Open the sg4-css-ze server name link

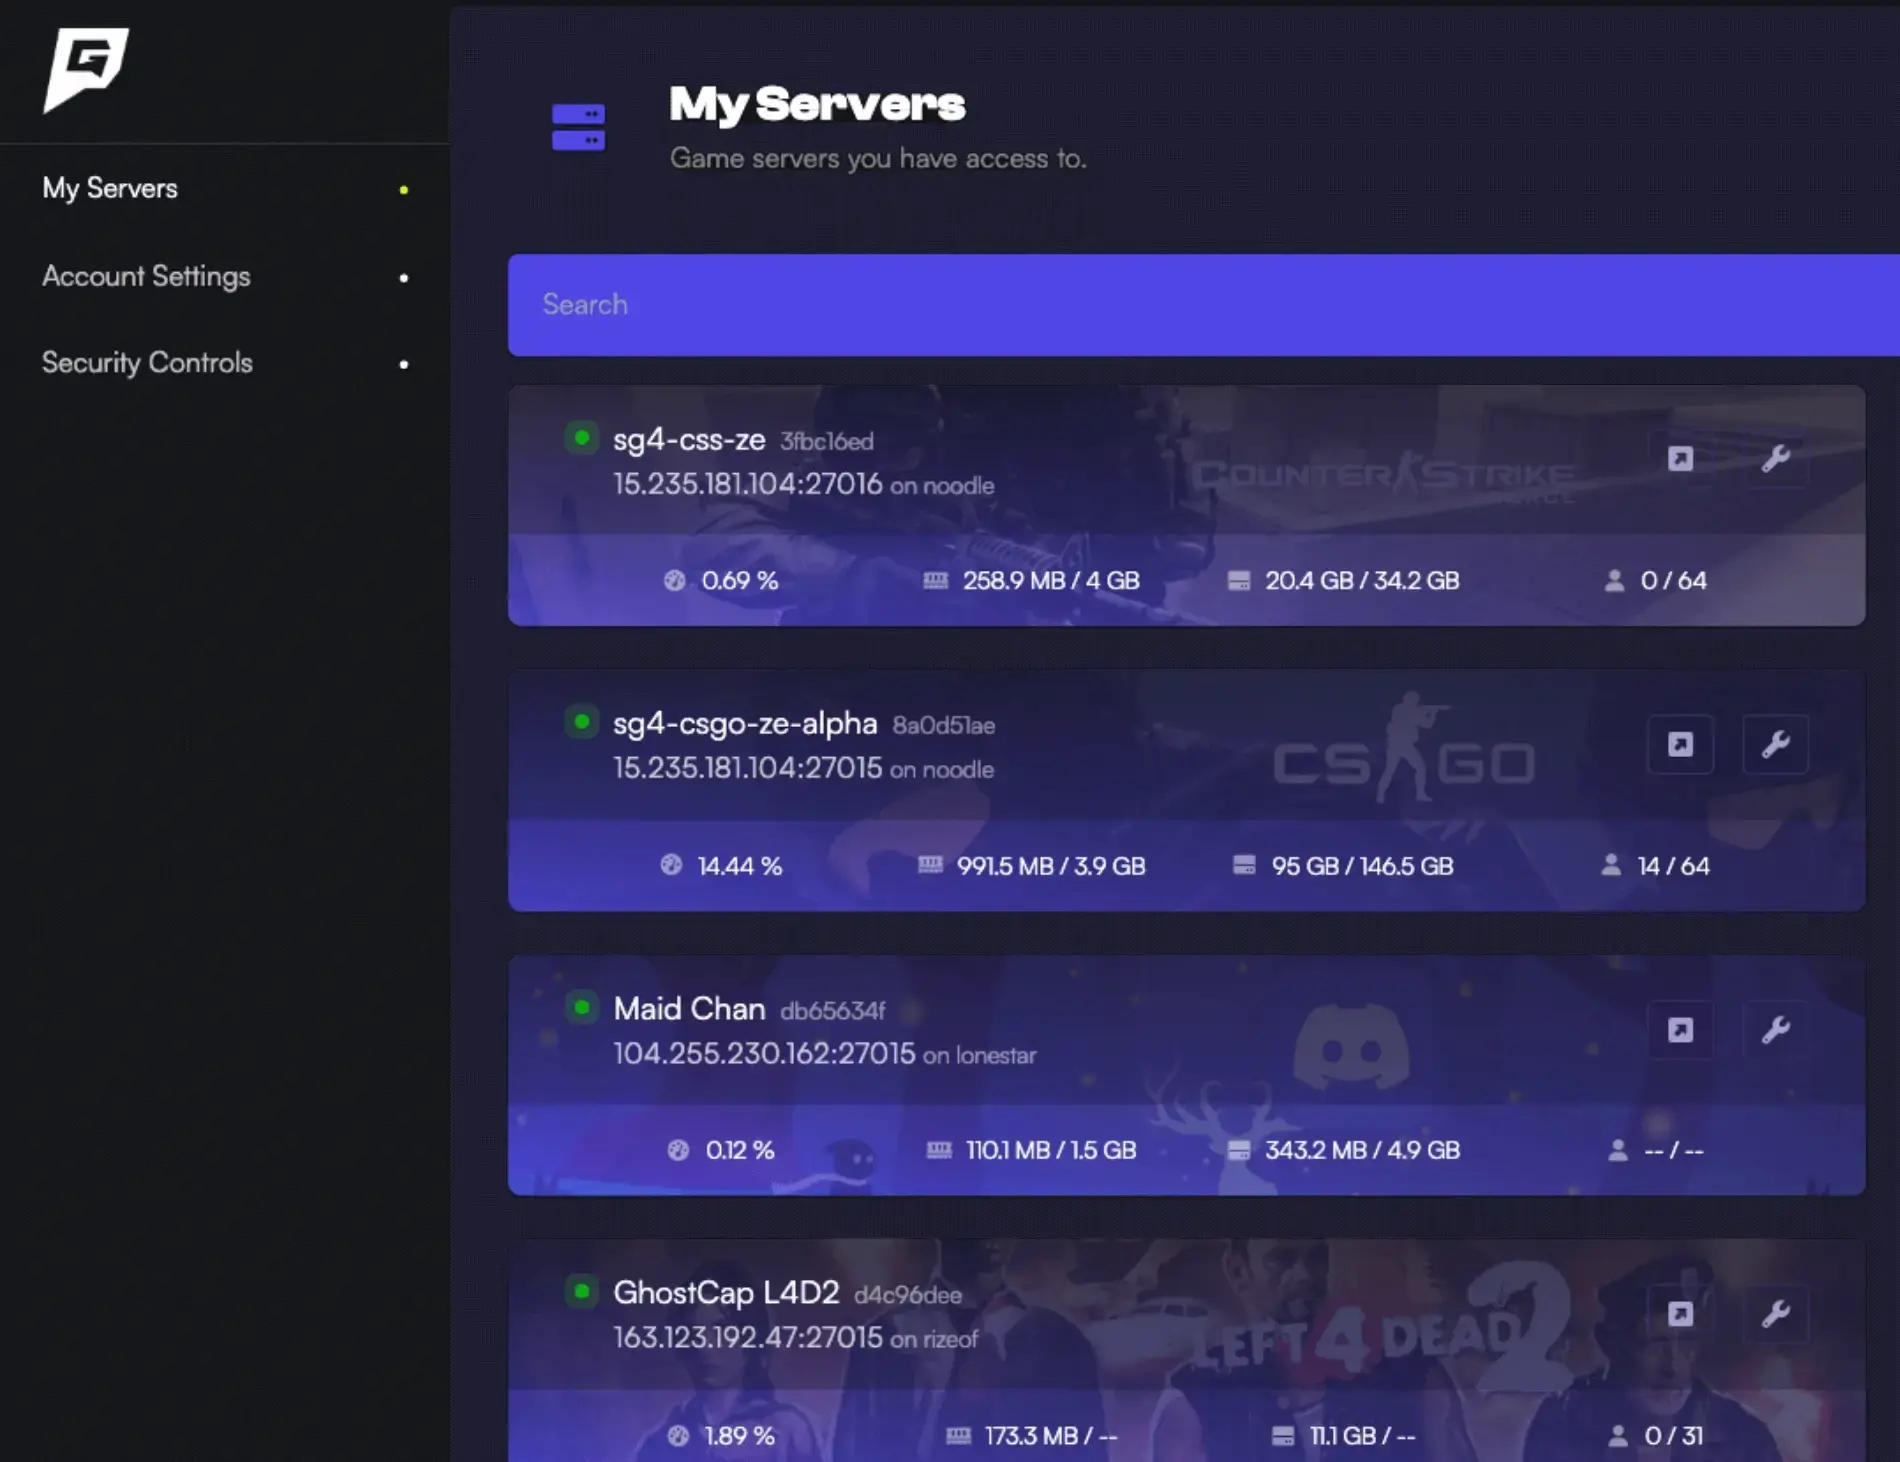689,439
